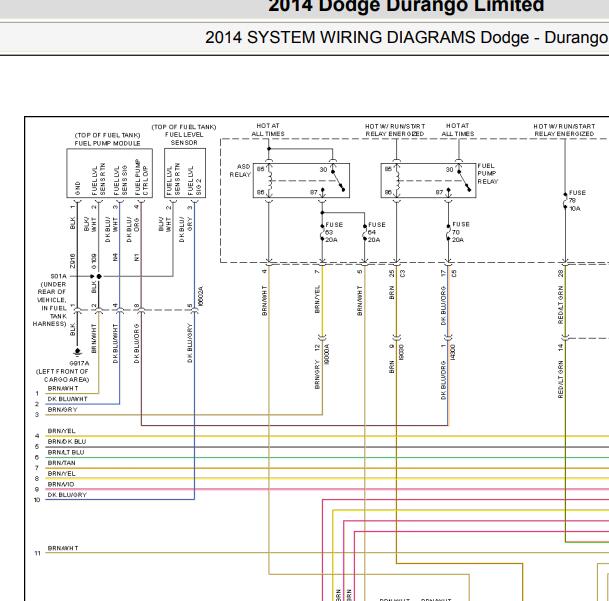The width and height of the screenshot is (609, 601).
Task: Click wire 6 label BRN/LT BLU
Action: coord(66,453)
